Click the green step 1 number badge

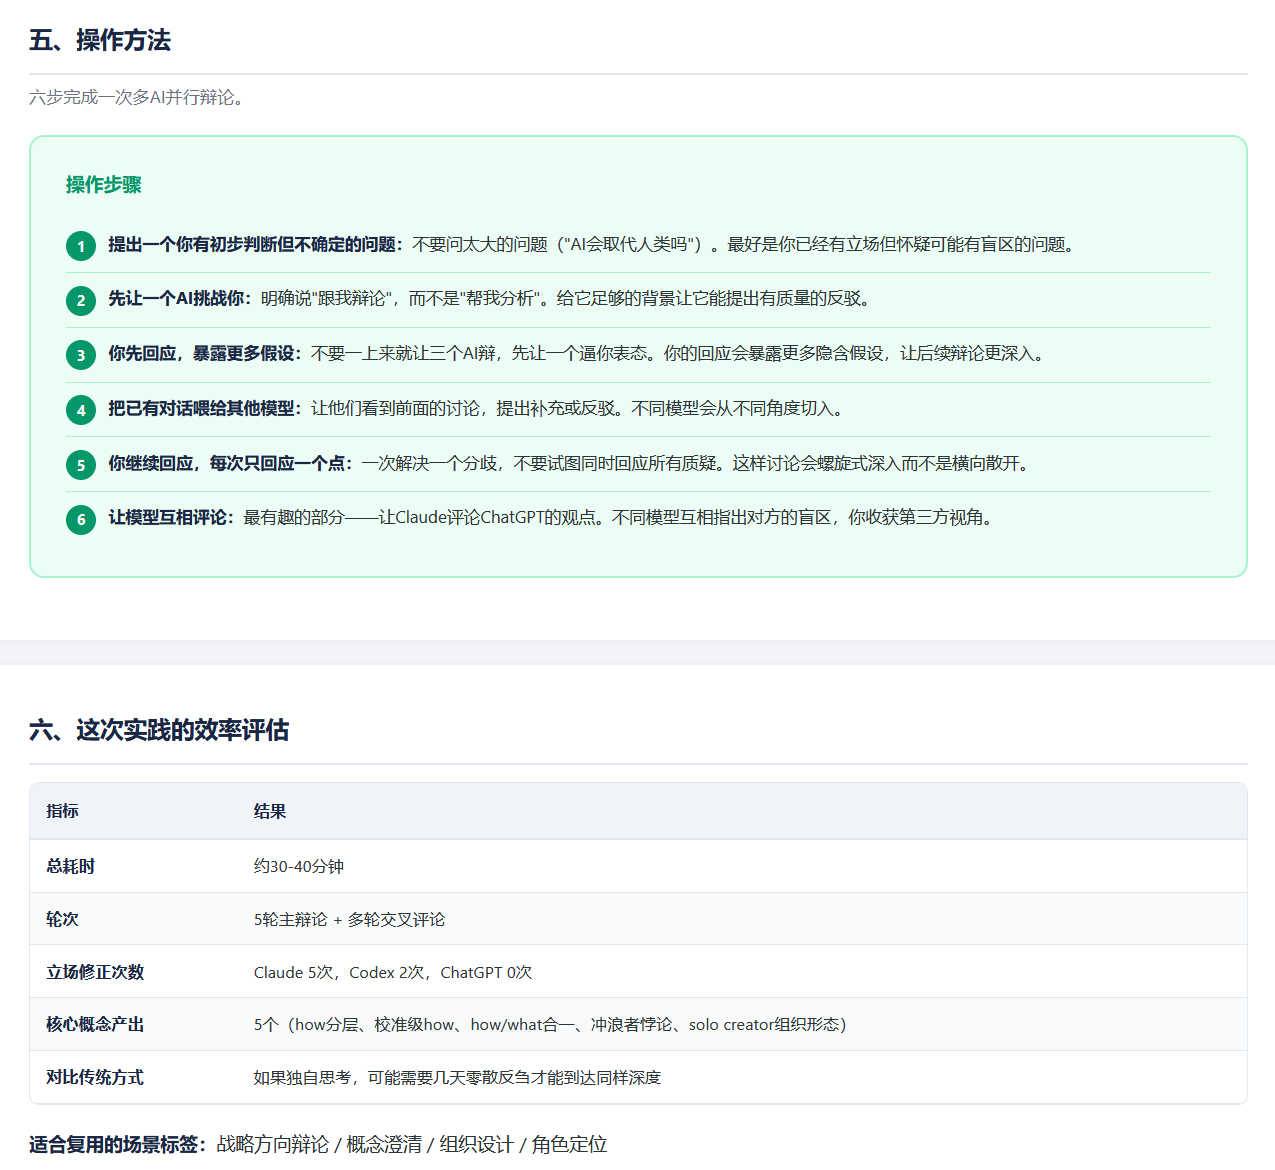pos(81,246)
